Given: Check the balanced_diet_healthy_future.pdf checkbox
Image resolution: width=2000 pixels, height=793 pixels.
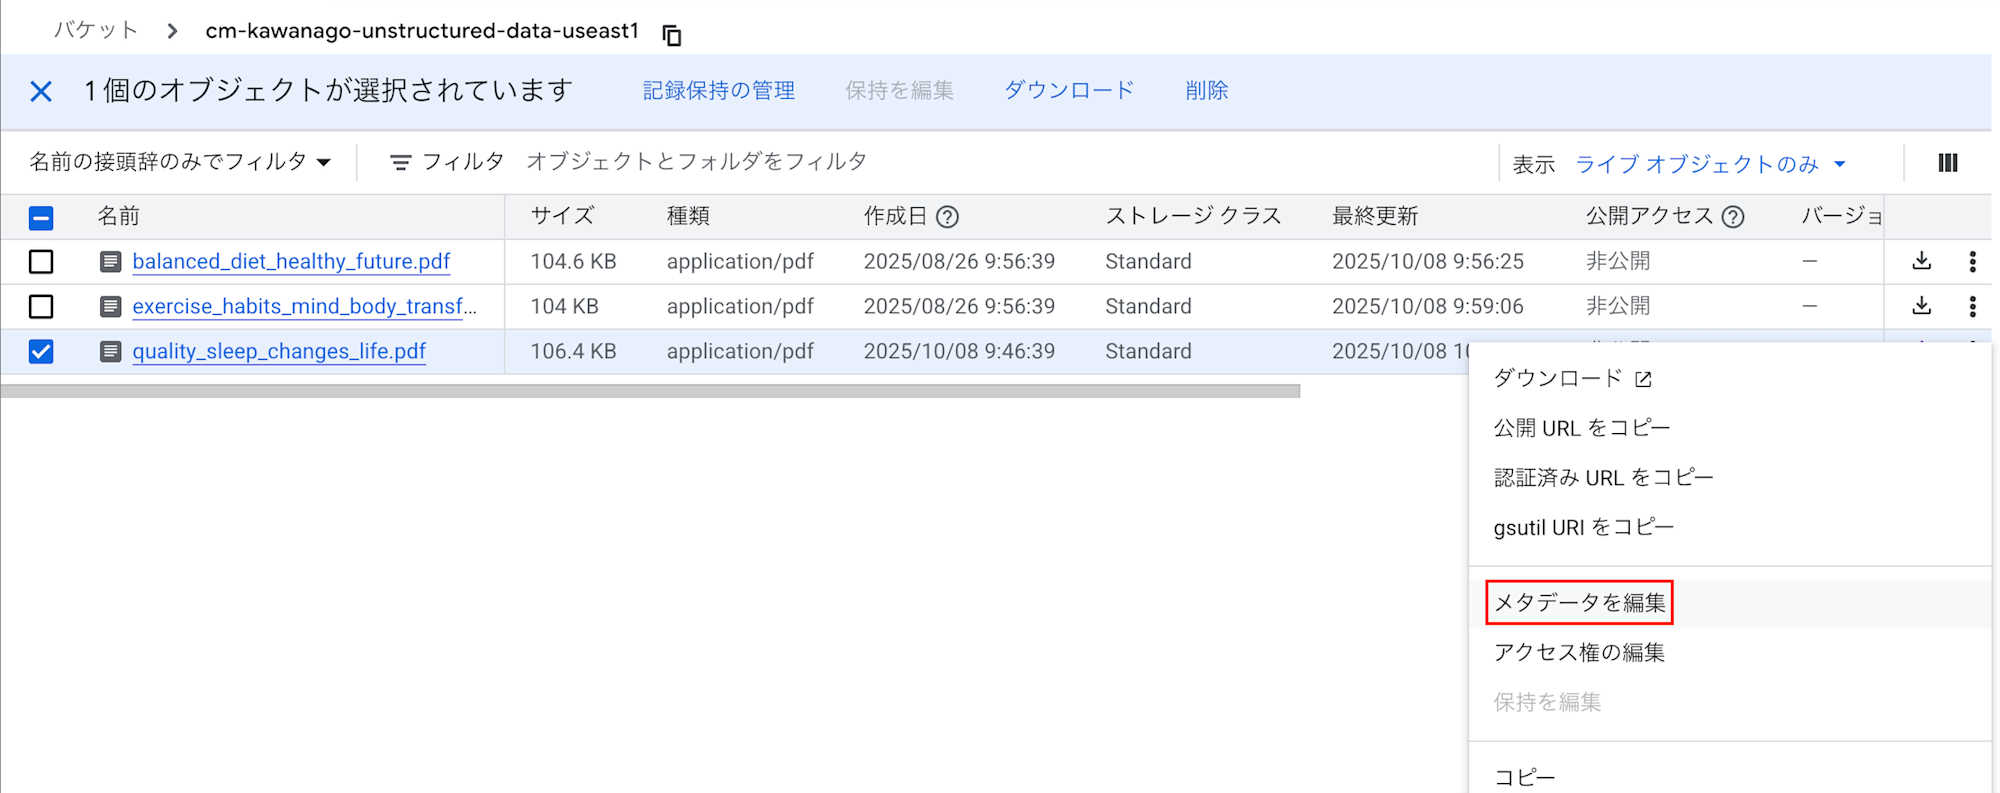Looking at the screenshot, I should point(41,262).
